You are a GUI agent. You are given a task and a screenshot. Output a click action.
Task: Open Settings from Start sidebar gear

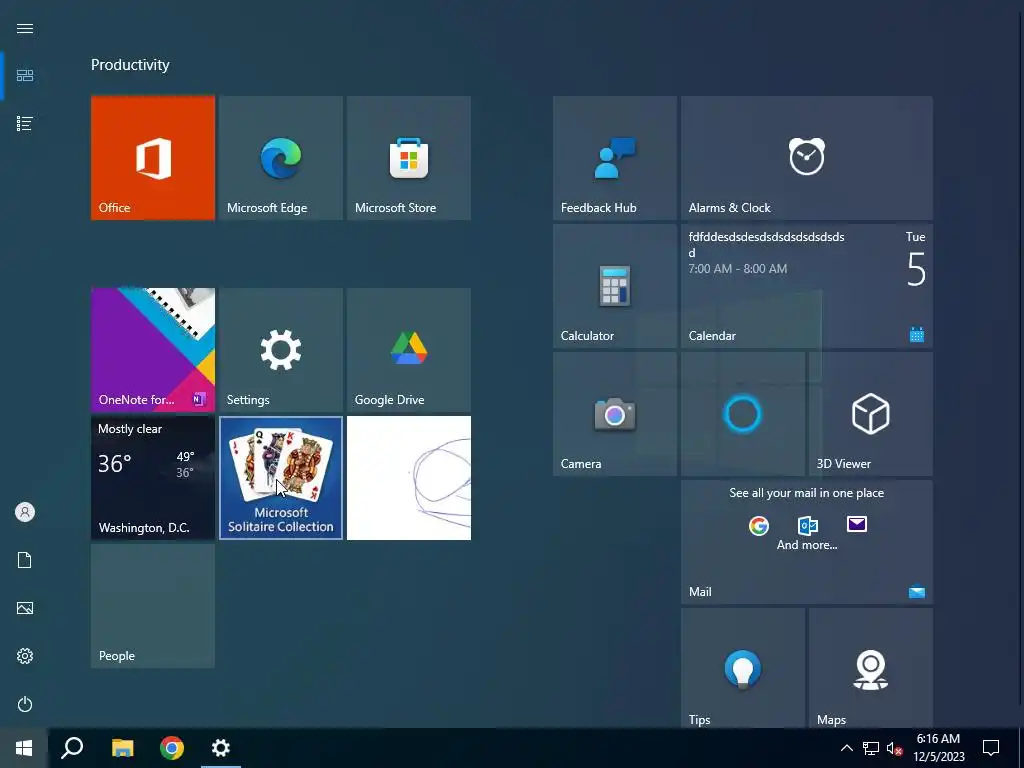pos(25,656)
